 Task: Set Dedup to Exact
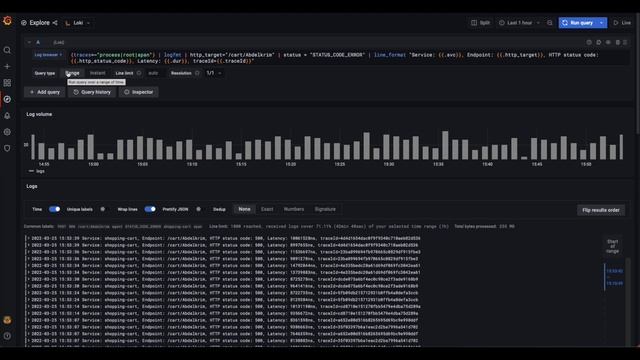267,209
